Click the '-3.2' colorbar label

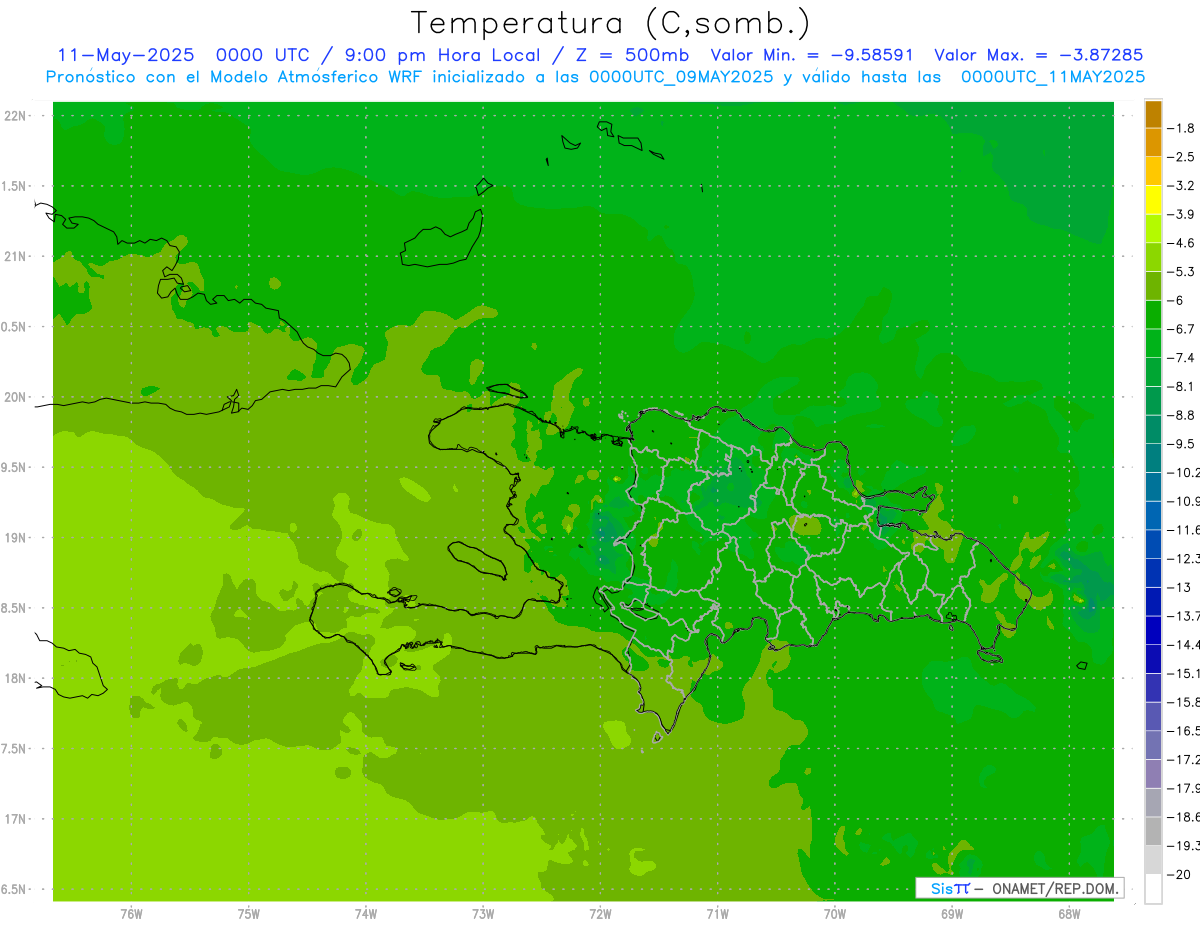click(1182, 186)
